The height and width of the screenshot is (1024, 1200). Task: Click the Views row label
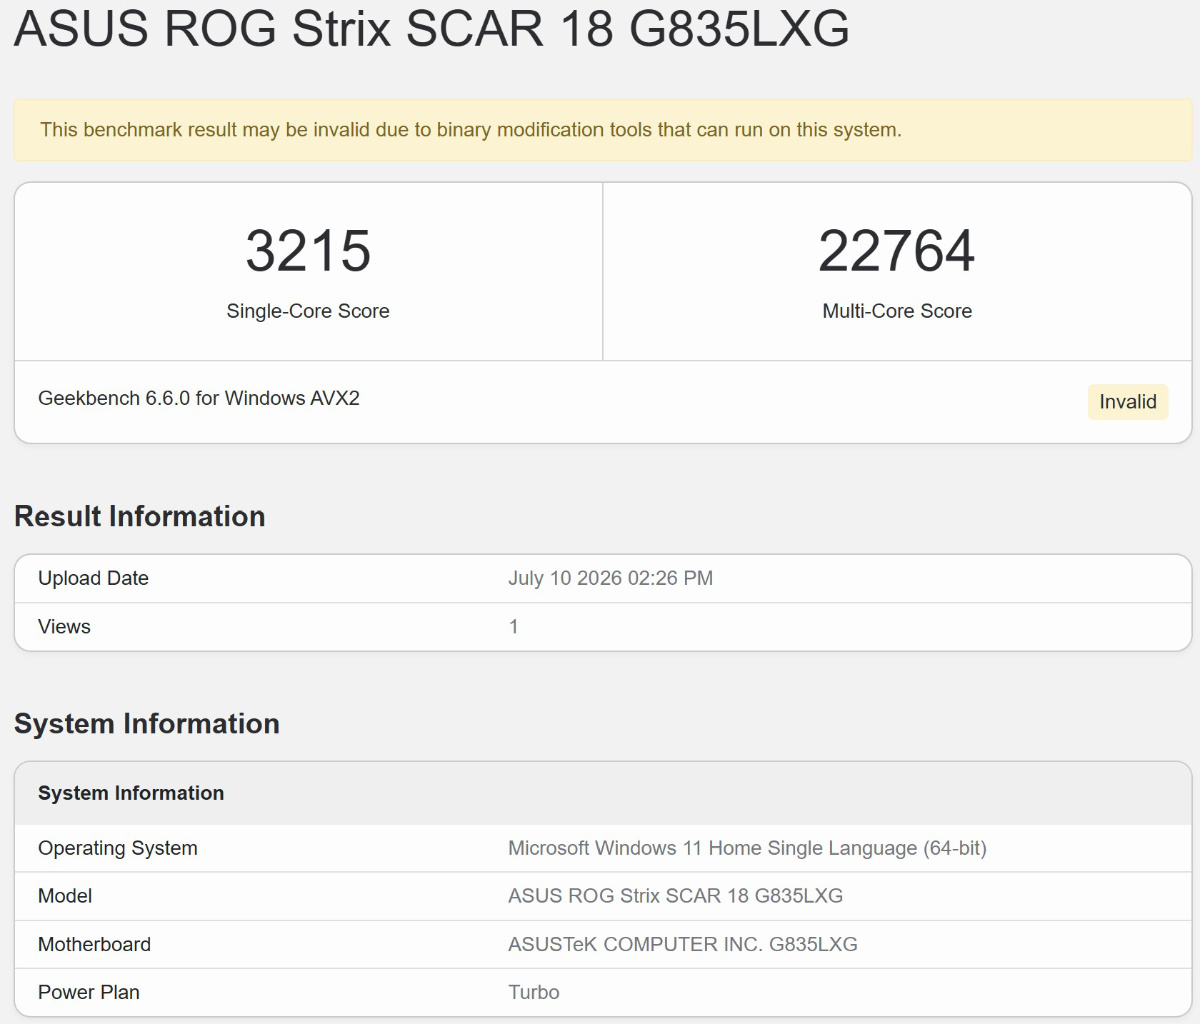point(64,627)
